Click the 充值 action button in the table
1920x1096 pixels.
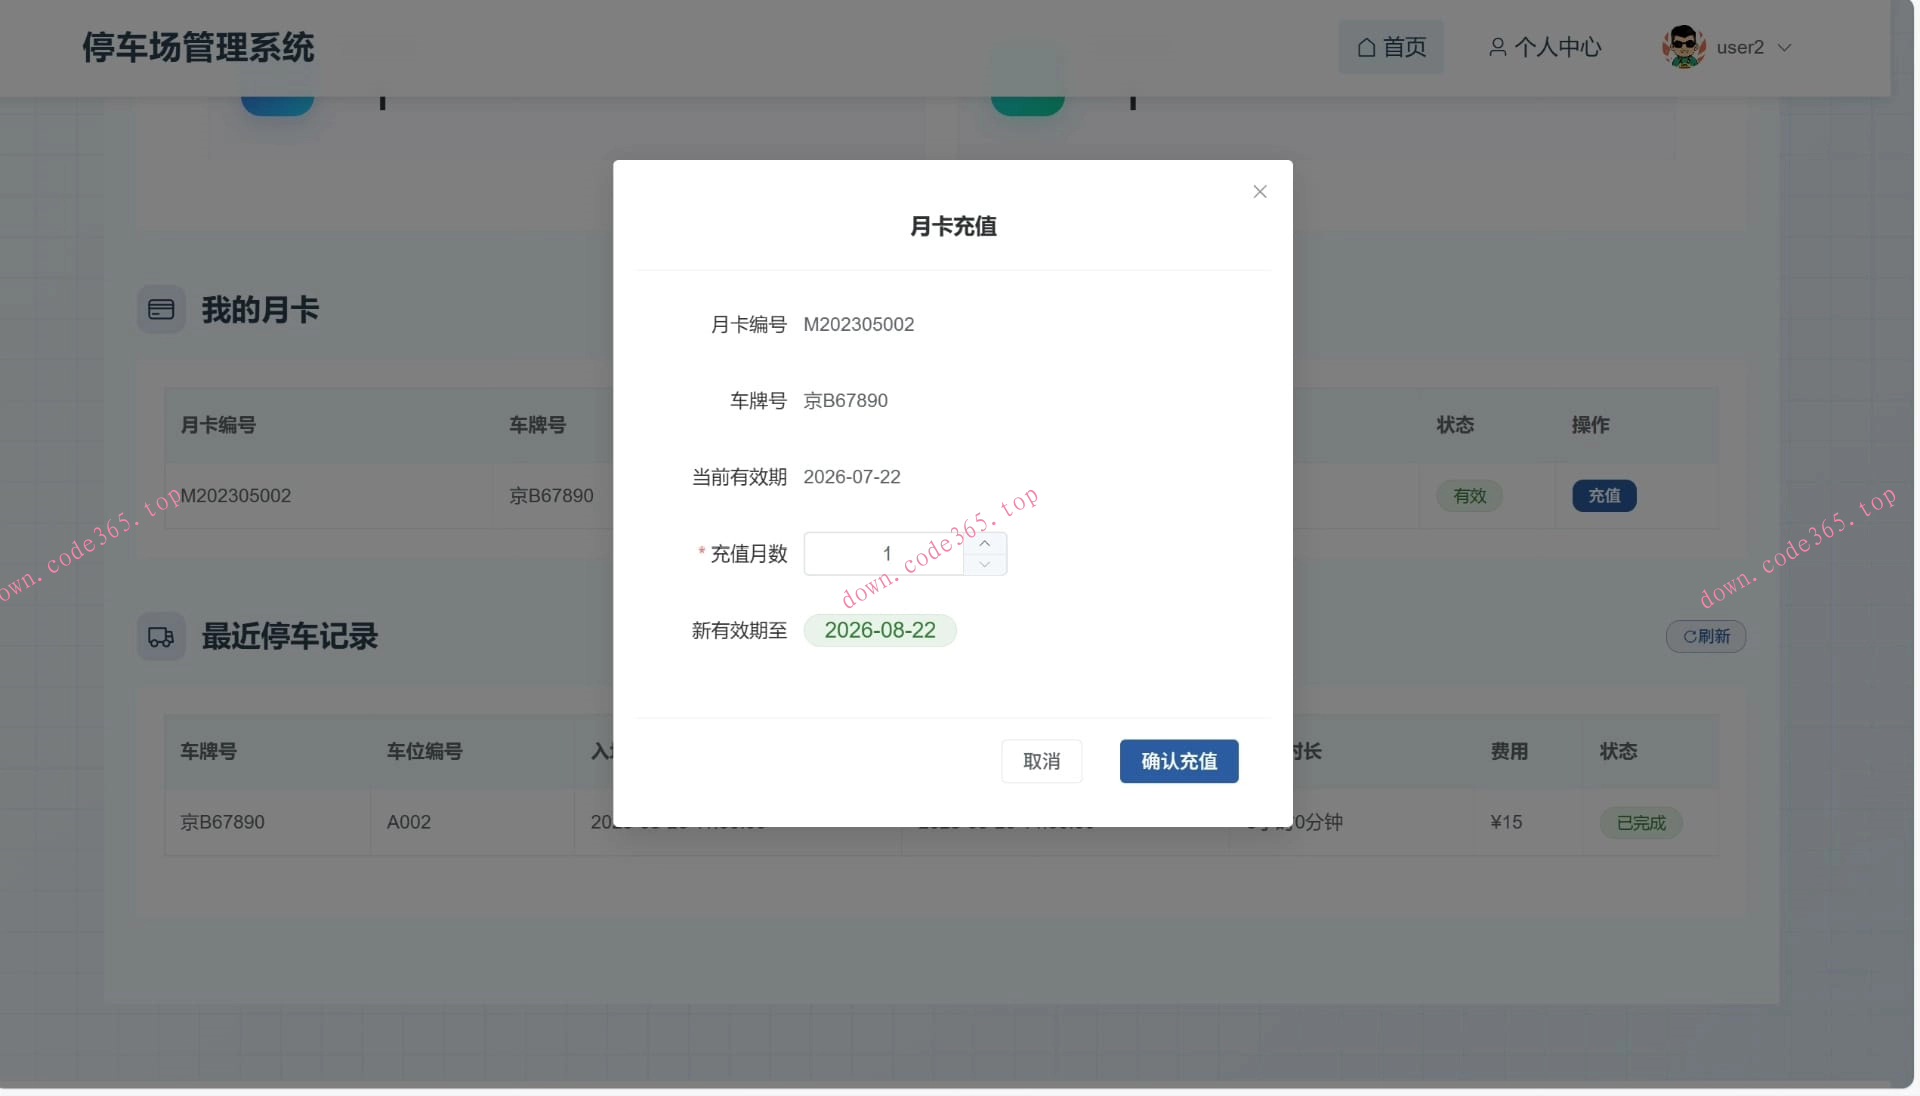[1603, 495]
